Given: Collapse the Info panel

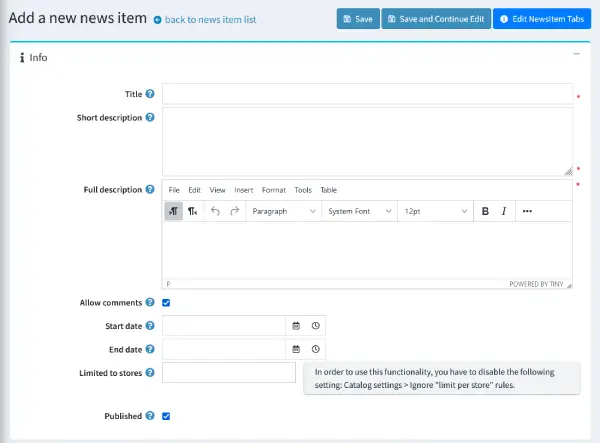Looking at the screenshot, I should 577,54.
